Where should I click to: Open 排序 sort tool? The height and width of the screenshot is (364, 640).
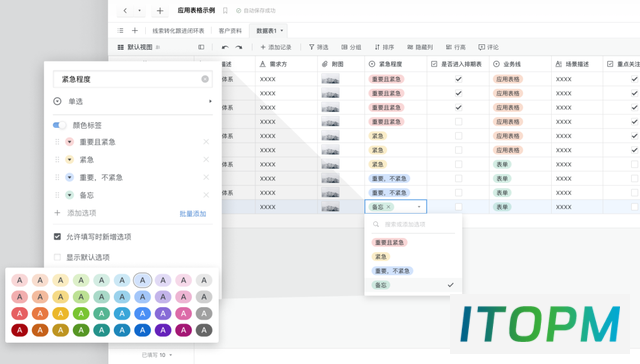point(384,47)
